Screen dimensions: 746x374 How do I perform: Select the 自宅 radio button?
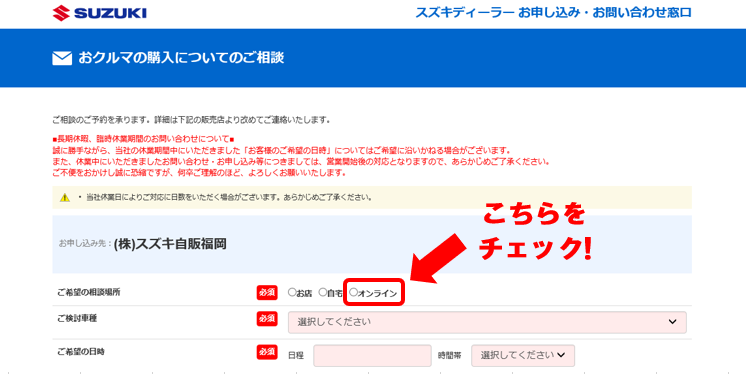click(x=323, y=292)
